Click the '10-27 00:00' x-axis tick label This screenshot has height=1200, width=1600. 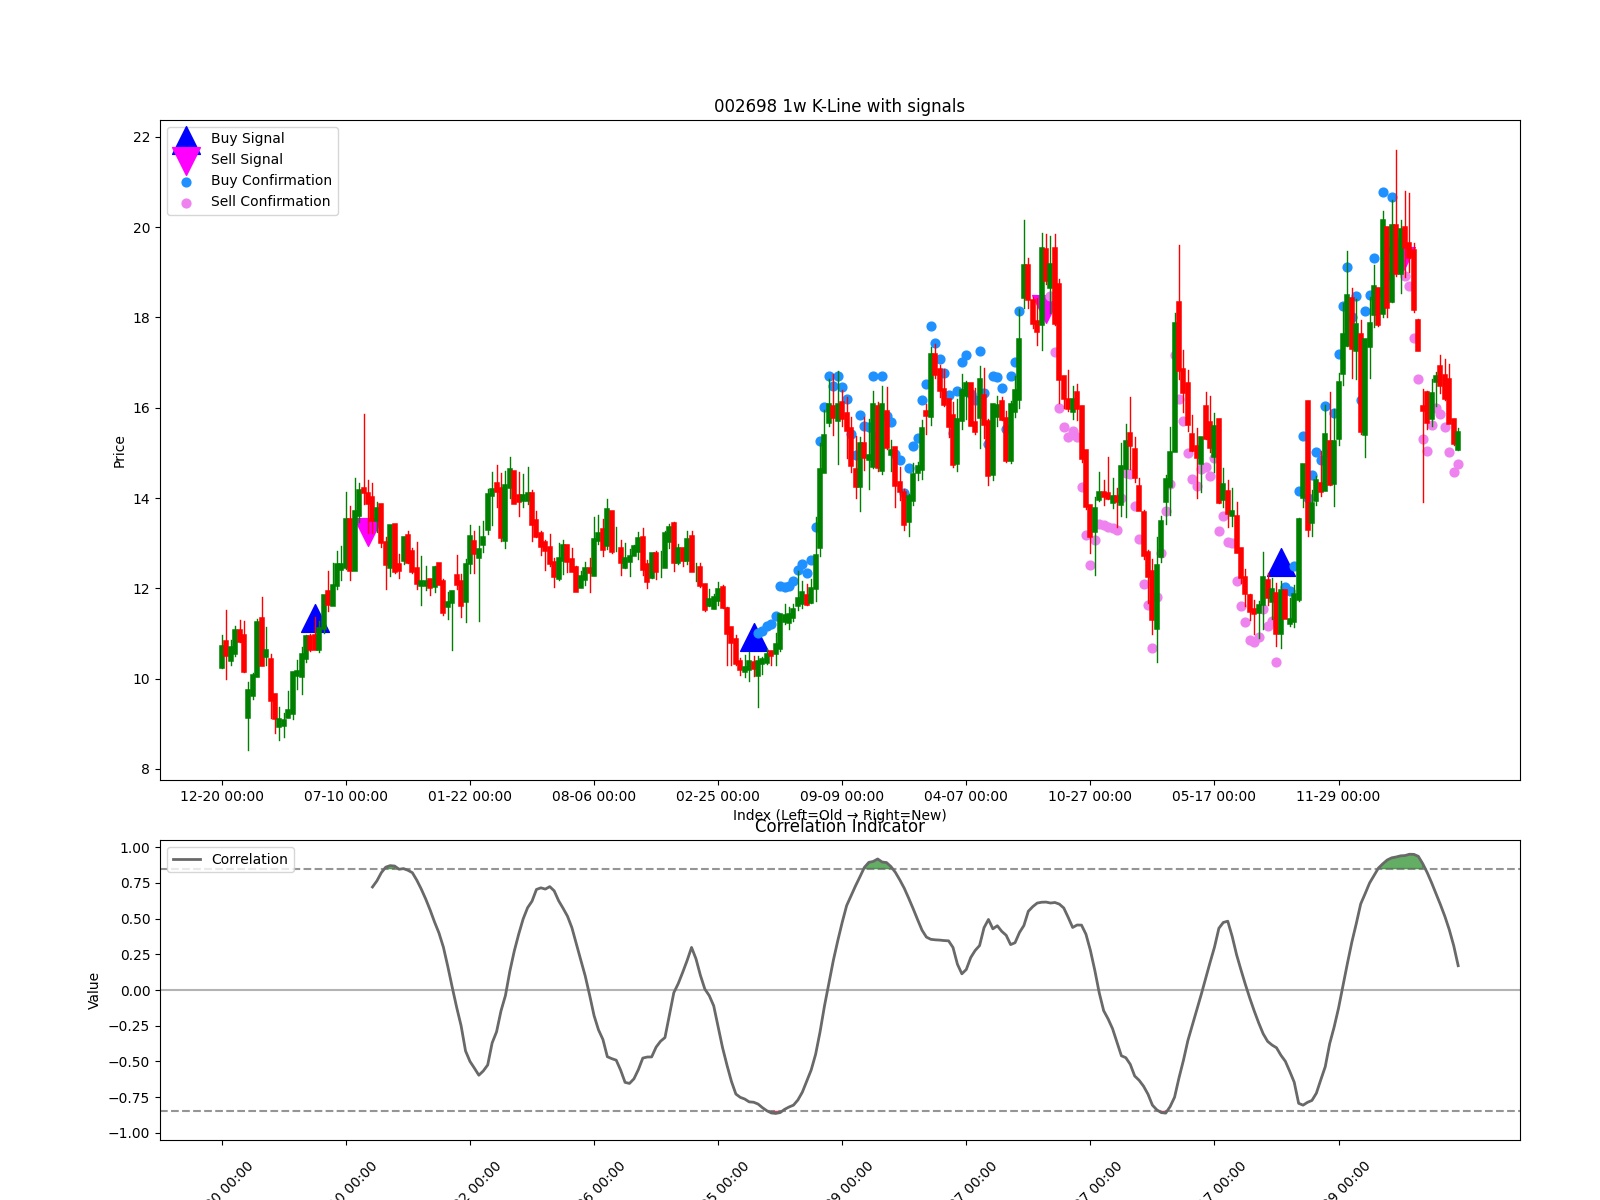[x=1090, y=797]
